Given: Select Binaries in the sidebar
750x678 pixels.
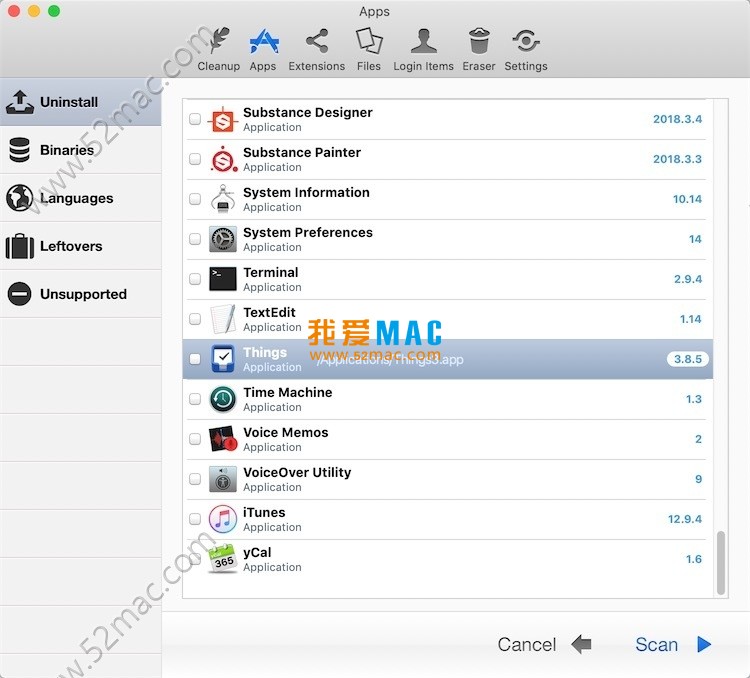Looking at the screenshot, I should [80, 150].
